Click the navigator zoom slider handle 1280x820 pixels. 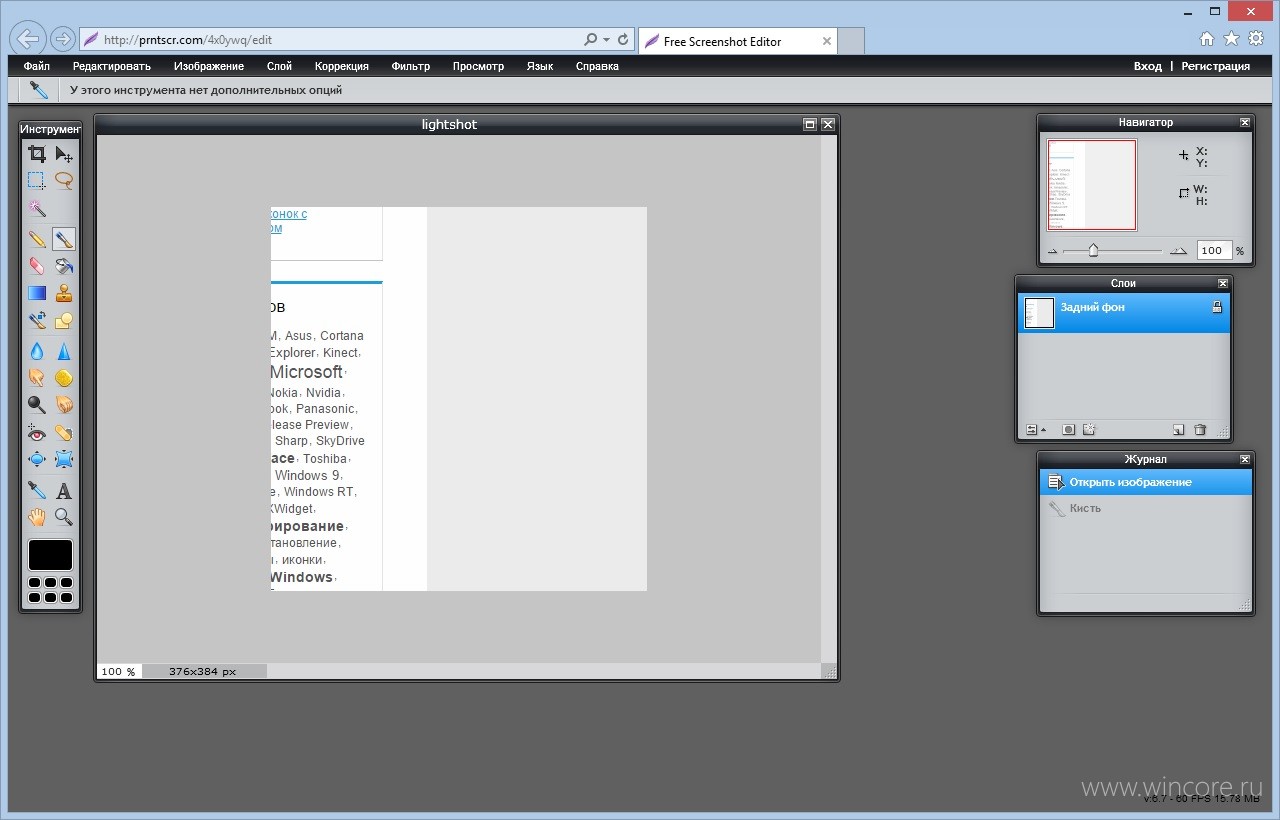click(x=1093, y=250)
